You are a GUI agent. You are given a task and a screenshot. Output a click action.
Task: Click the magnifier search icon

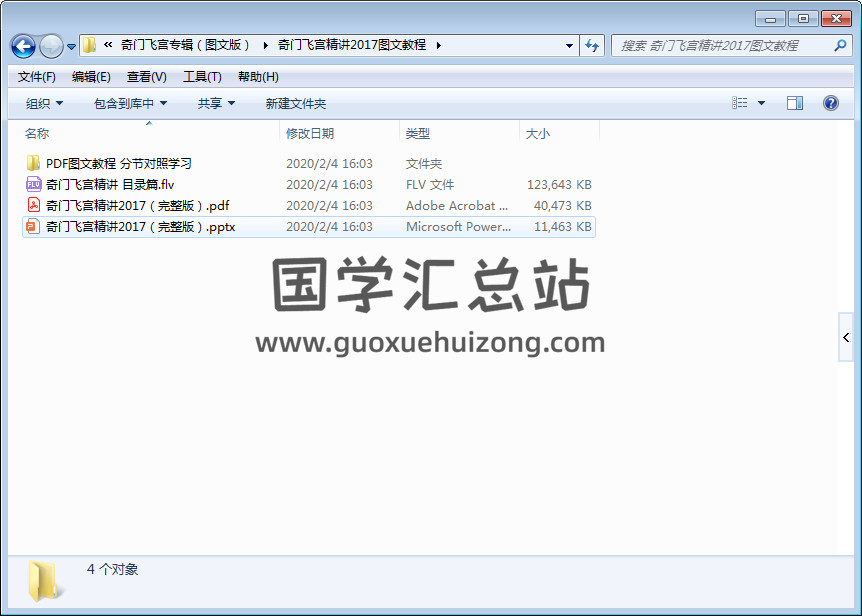(x=840, y=46)
